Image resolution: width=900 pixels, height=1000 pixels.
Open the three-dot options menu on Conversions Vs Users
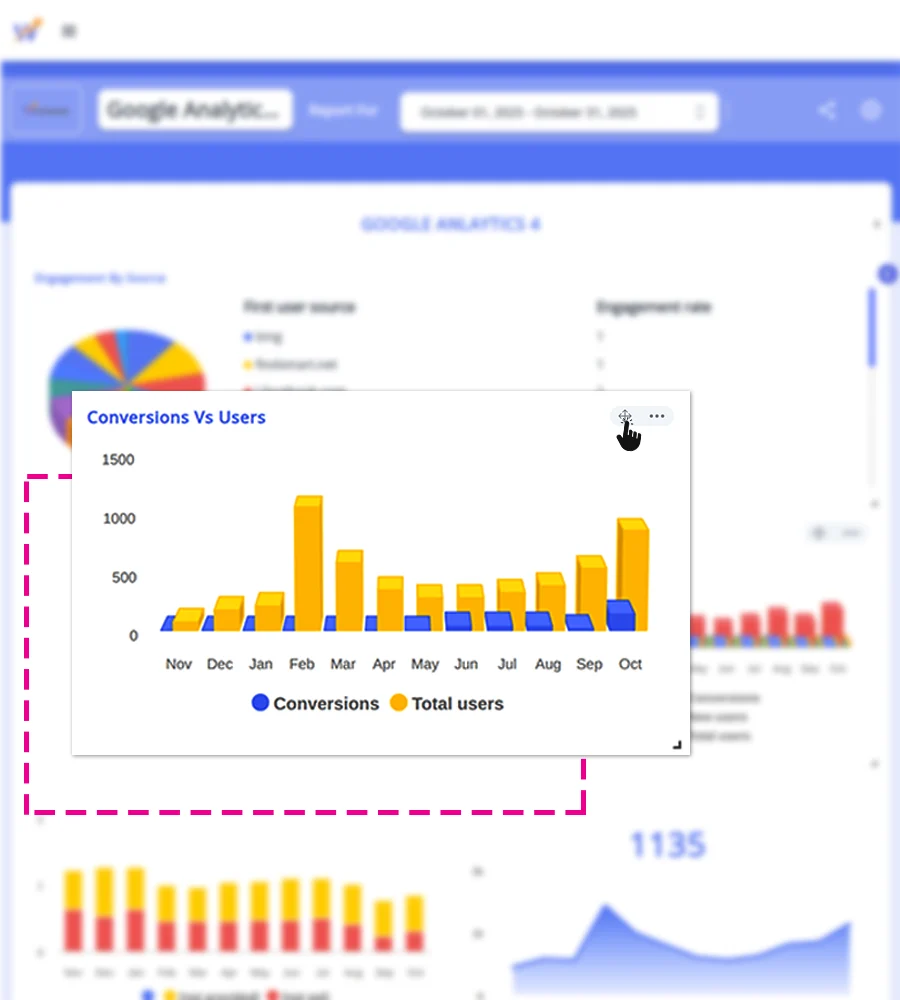[x=657, y=416]
